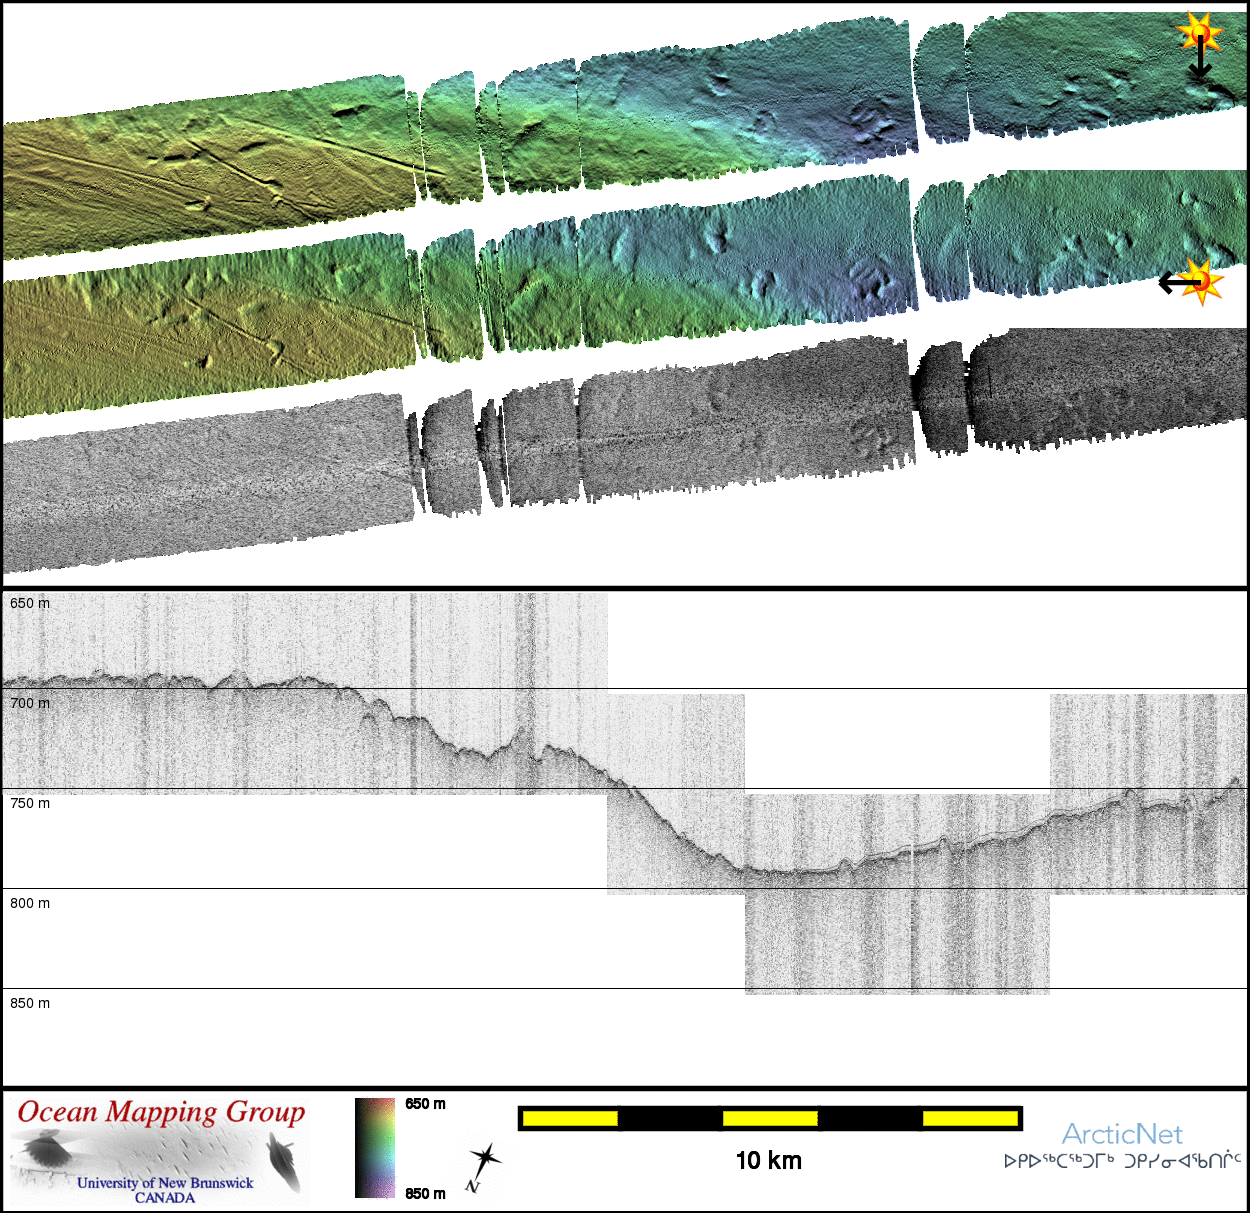Click the ArcticNet logo text
The image size is (1250, 1213).
(x=1122, y=1134)
